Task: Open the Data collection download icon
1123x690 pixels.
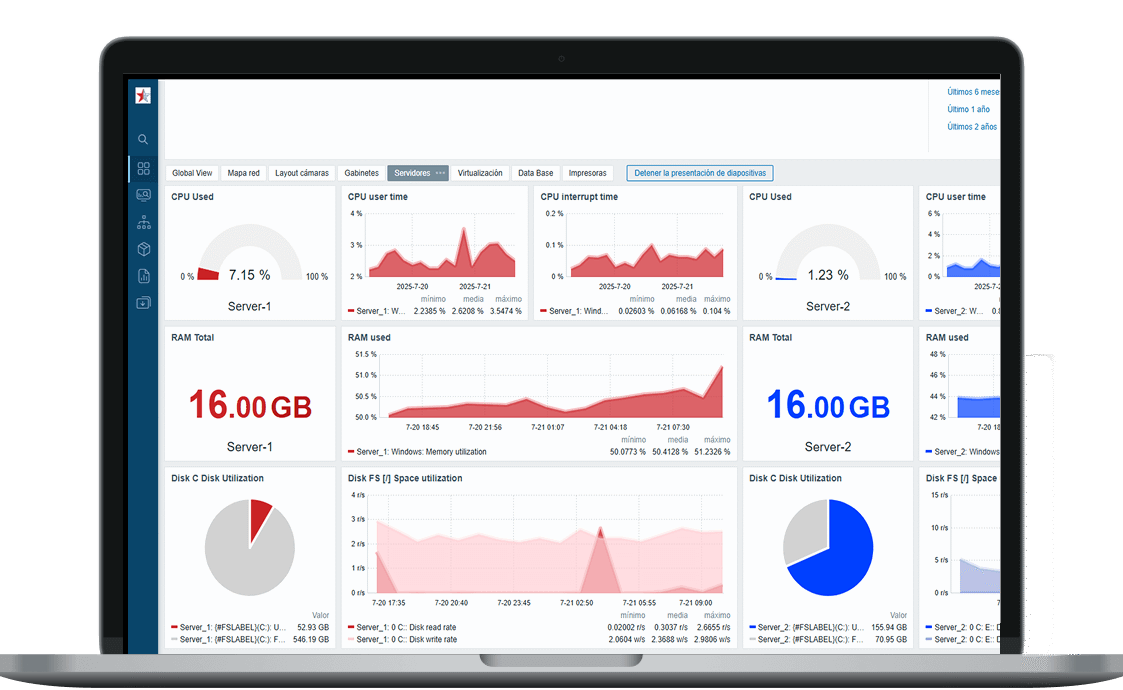Action: pos(143,303)
